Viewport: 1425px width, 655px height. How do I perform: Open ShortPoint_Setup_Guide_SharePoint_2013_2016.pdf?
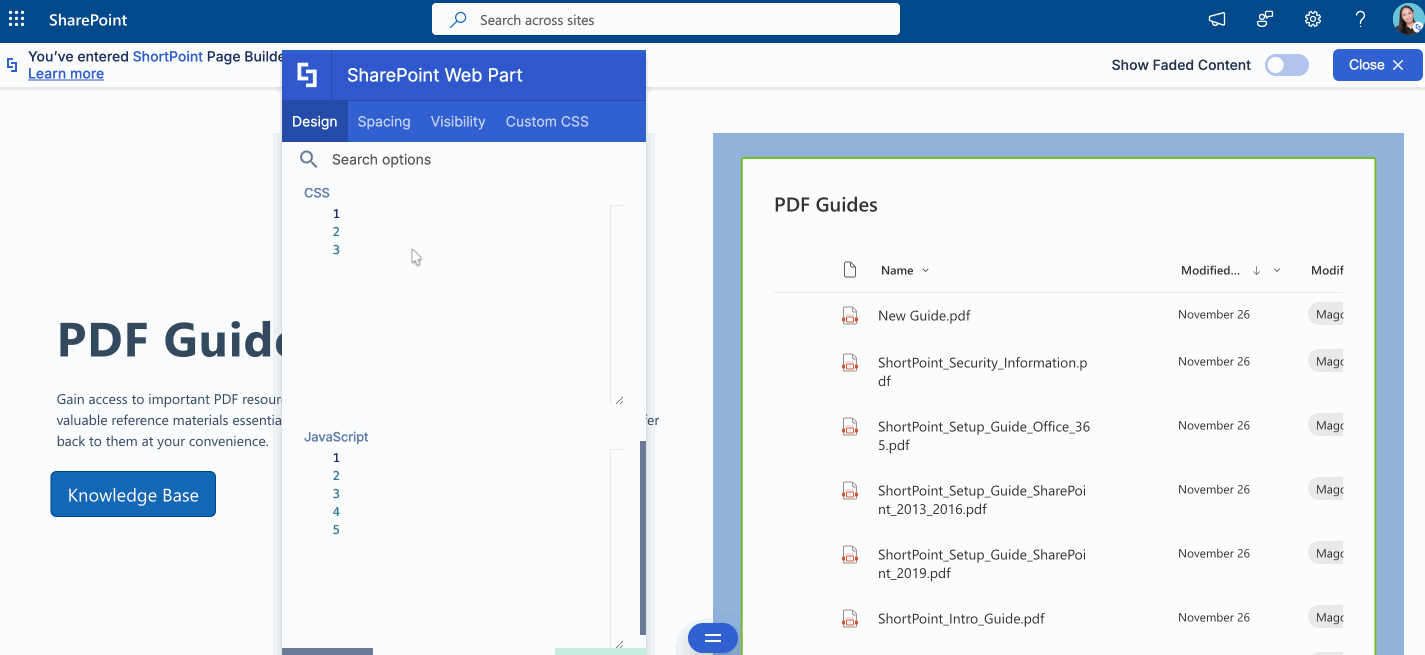tap(982, 500)
